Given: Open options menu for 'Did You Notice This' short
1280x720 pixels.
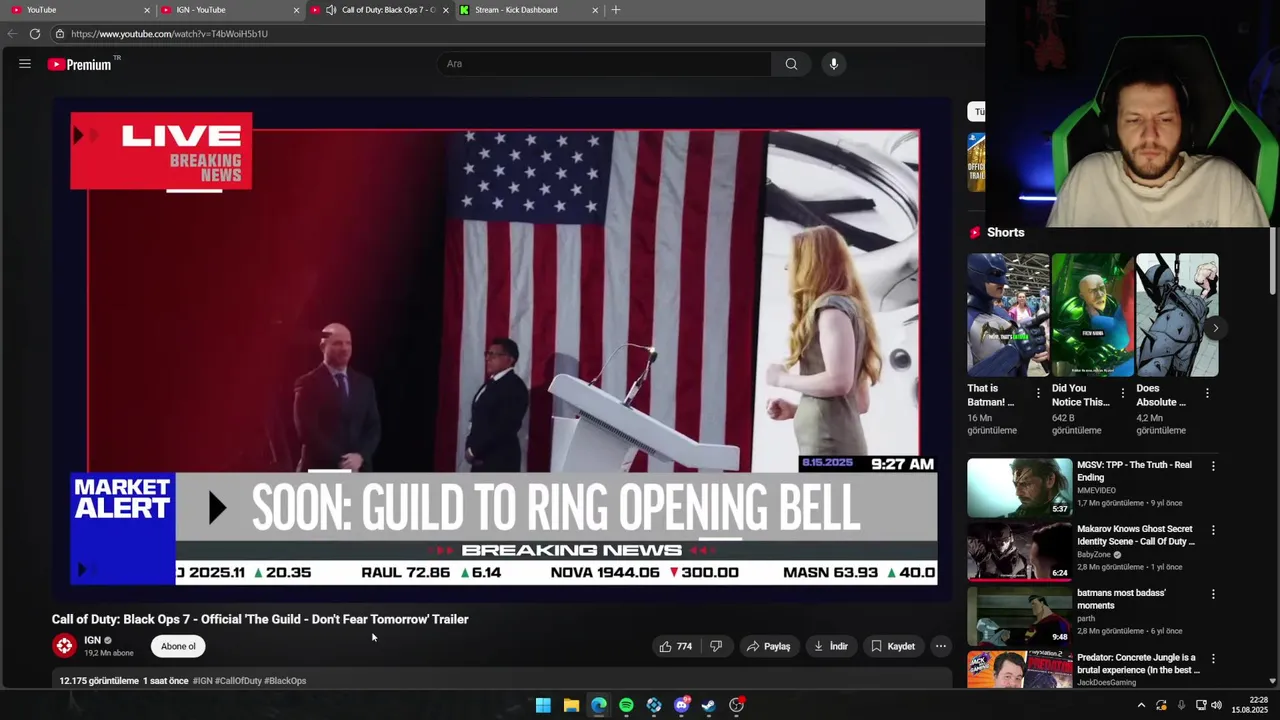Looking at the screenshot, I should click(x=1123, y=394).
